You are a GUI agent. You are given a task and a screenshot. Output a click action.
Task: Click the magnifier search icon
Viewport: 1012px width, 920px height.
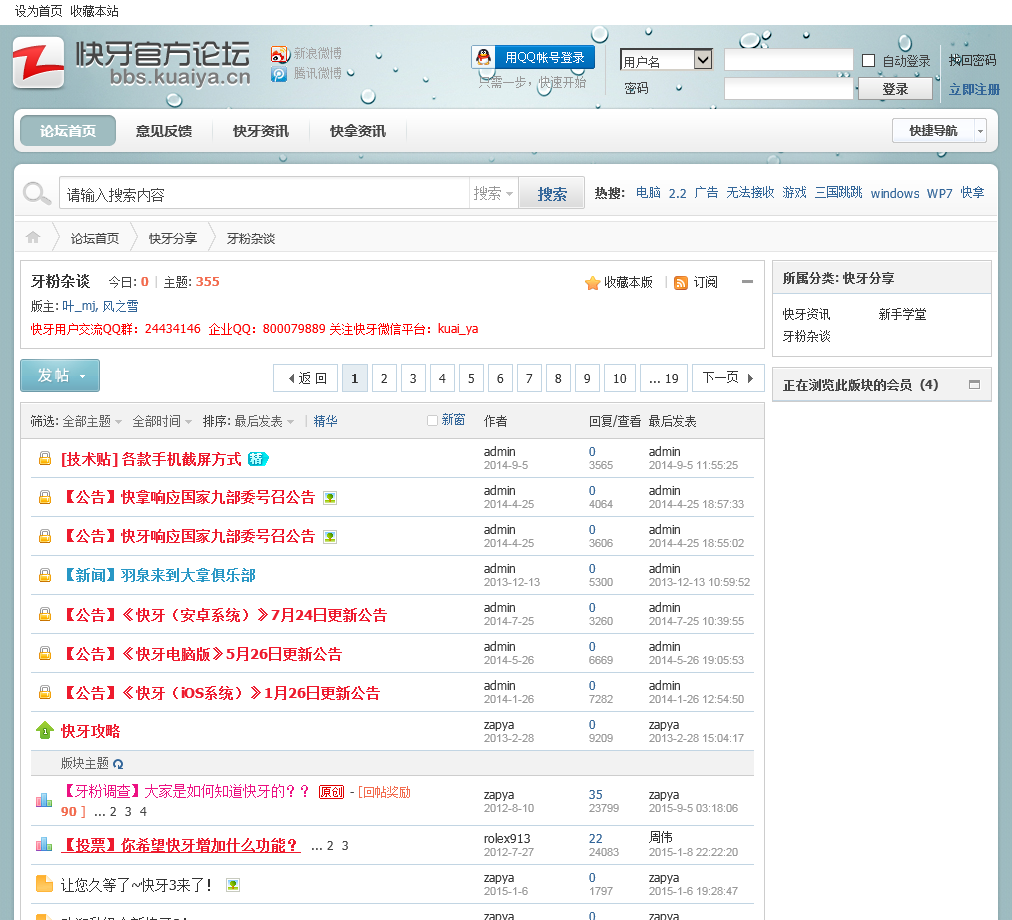(37, 194)
